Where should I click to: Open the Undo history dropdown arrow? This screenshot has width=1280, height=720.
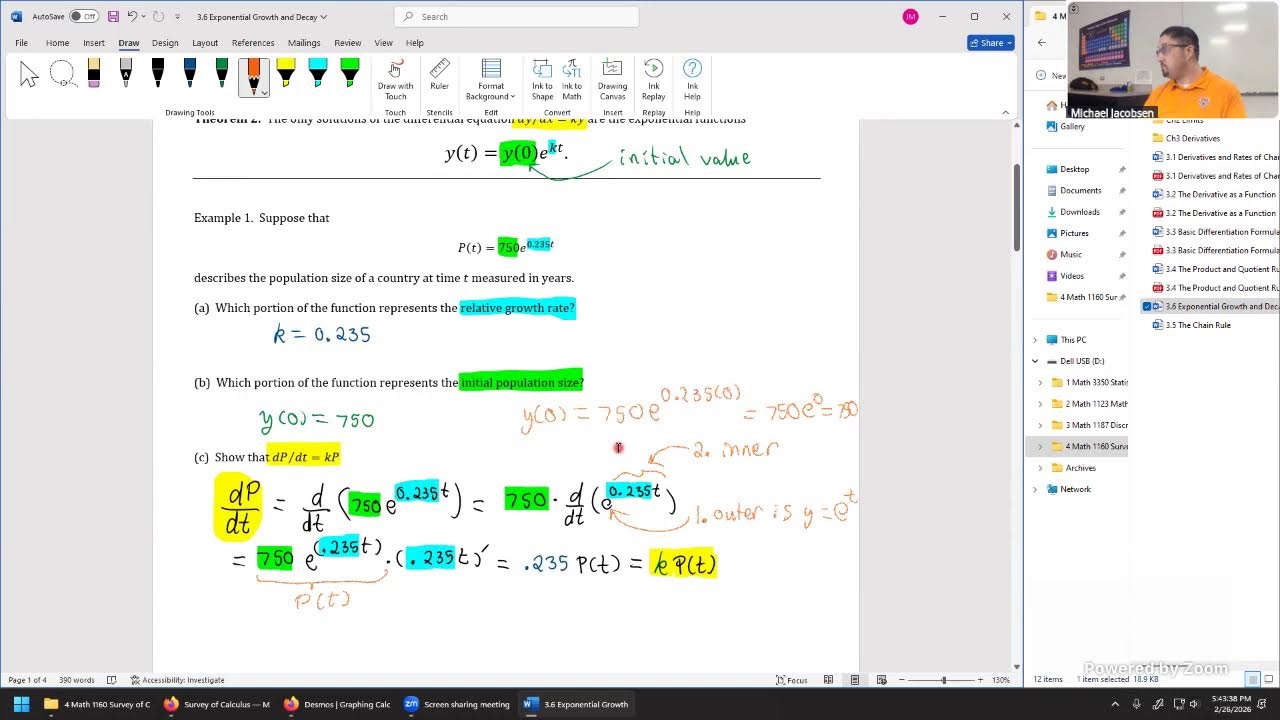pos(144,16)
